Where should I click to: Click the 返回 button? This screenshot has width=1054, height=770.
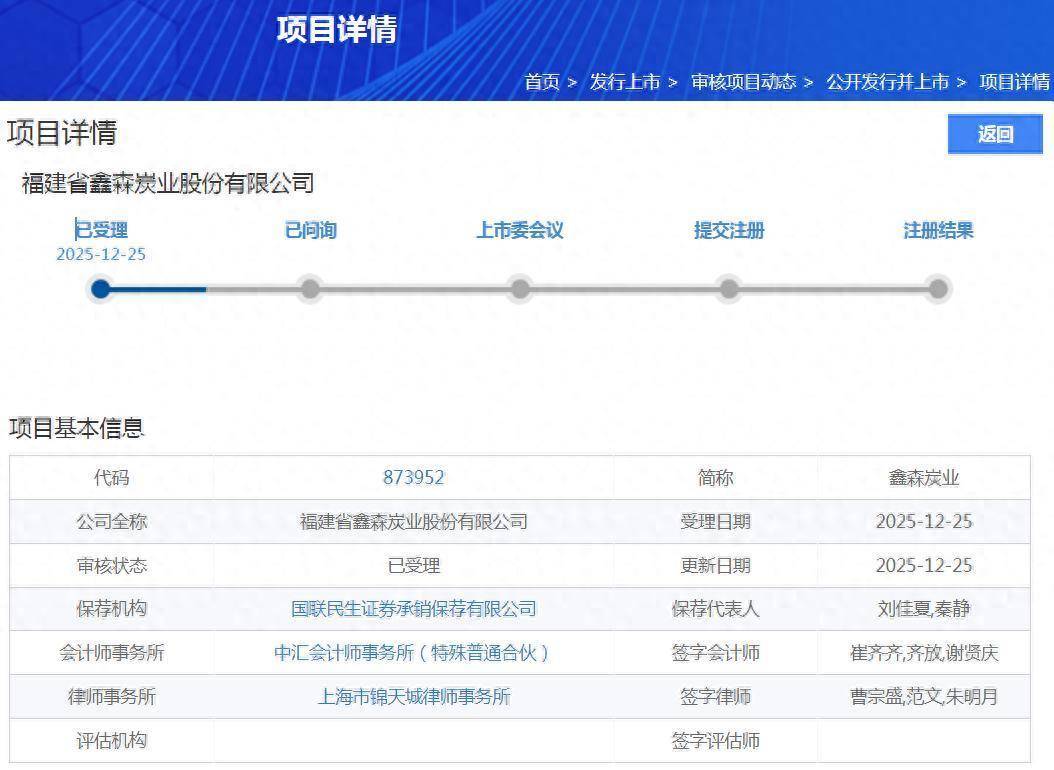coord(994,135)
